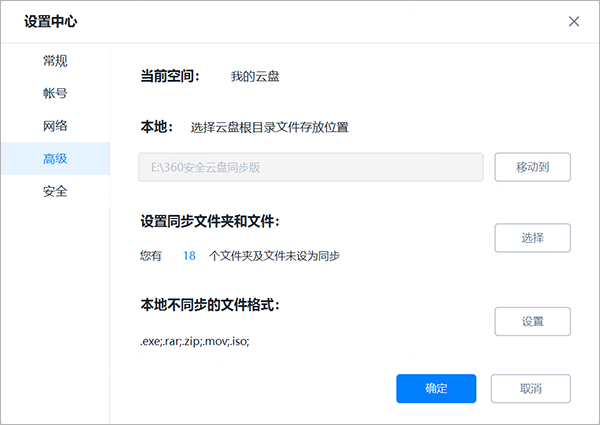Click the blue 18 unsynced count link
The height and width of the screenshot is (425, 600).
click(x=189, y=256)
